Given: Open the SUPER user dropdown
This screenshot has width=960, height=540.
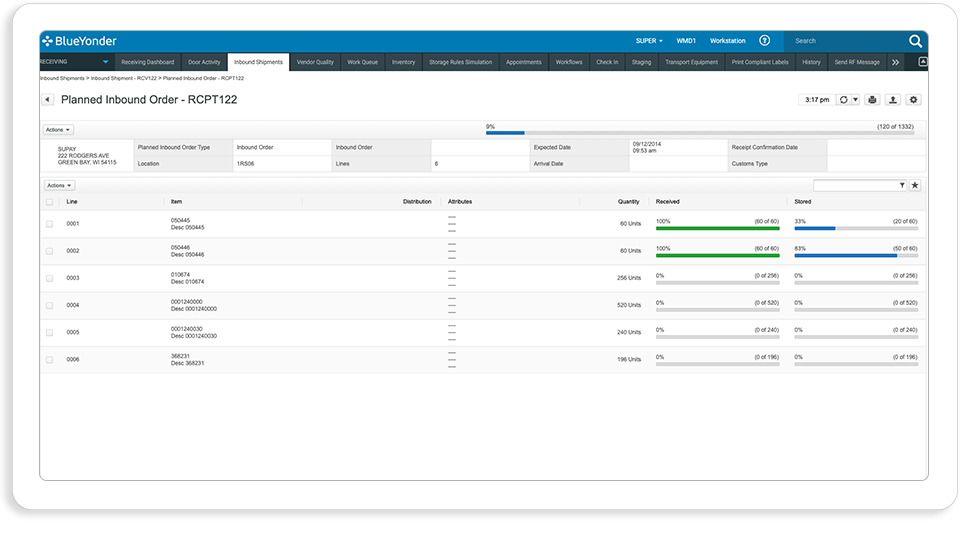Looking at the screenshot, I should 649,41.
